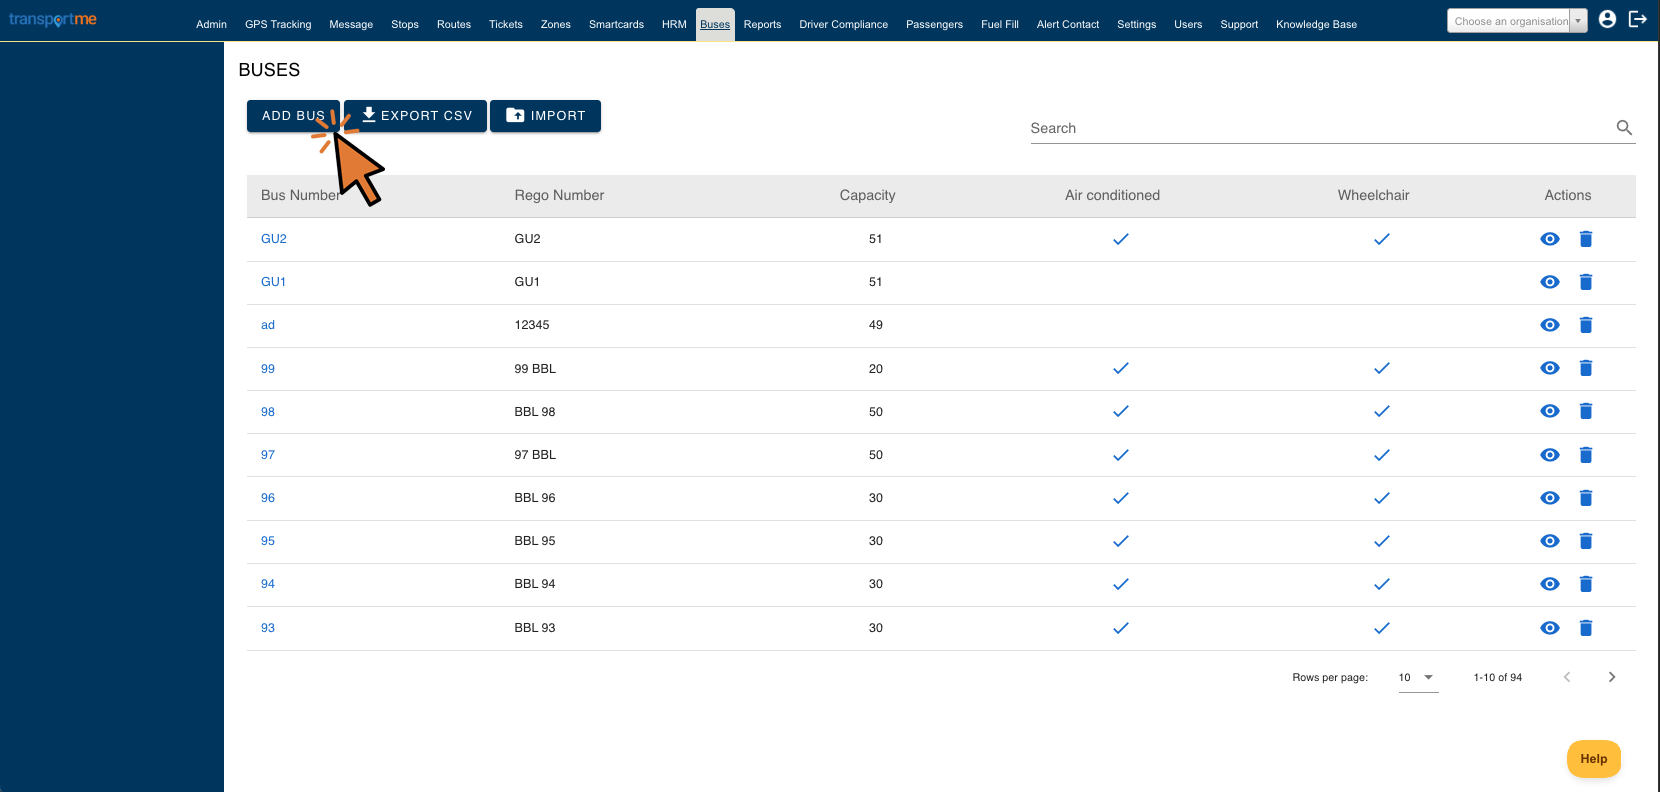Open the Tickets menu
The image size is (1660, 792).
[506, 24]
